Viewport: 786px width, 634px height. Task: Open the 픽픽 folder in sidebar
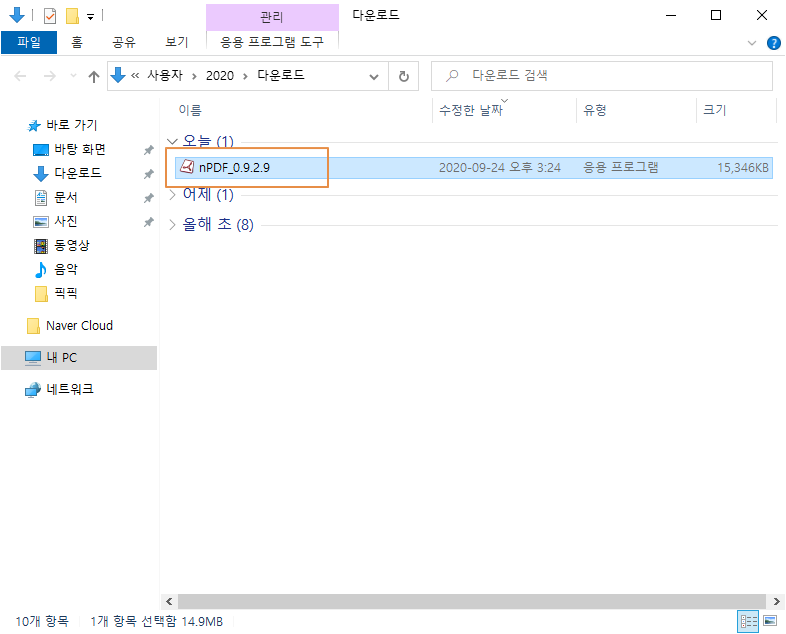coord(56,294)
